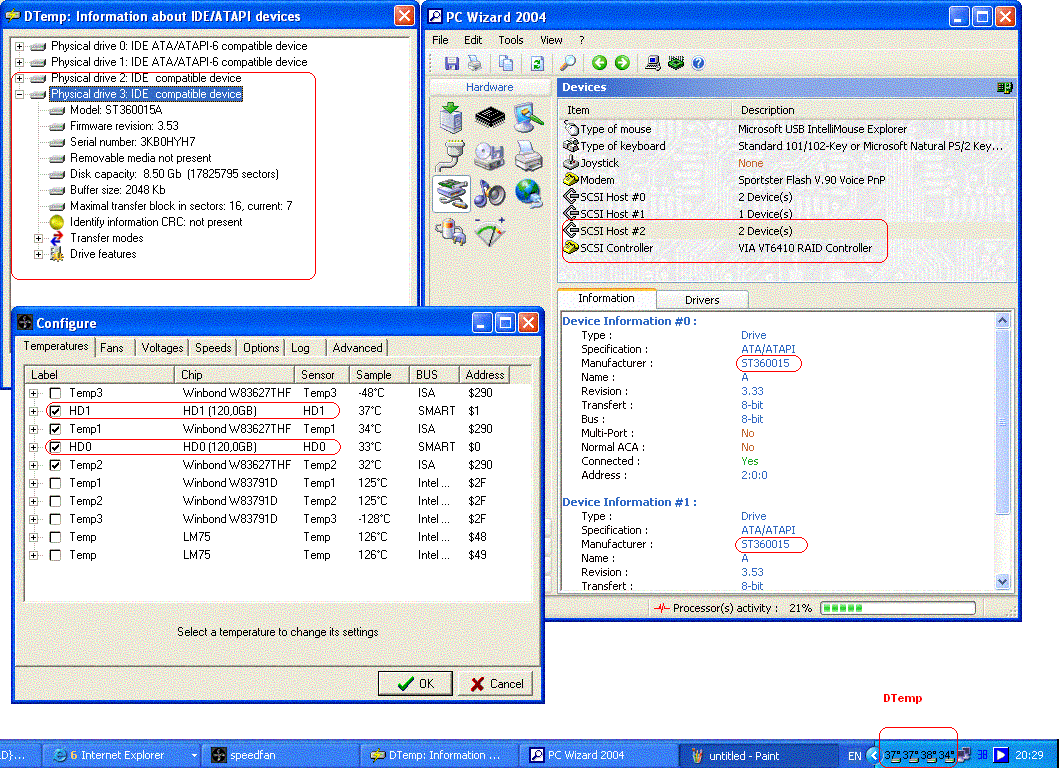Uncheck the HD1 temperature checkbox
The image size is (1059, 768).
click(55, 411)
